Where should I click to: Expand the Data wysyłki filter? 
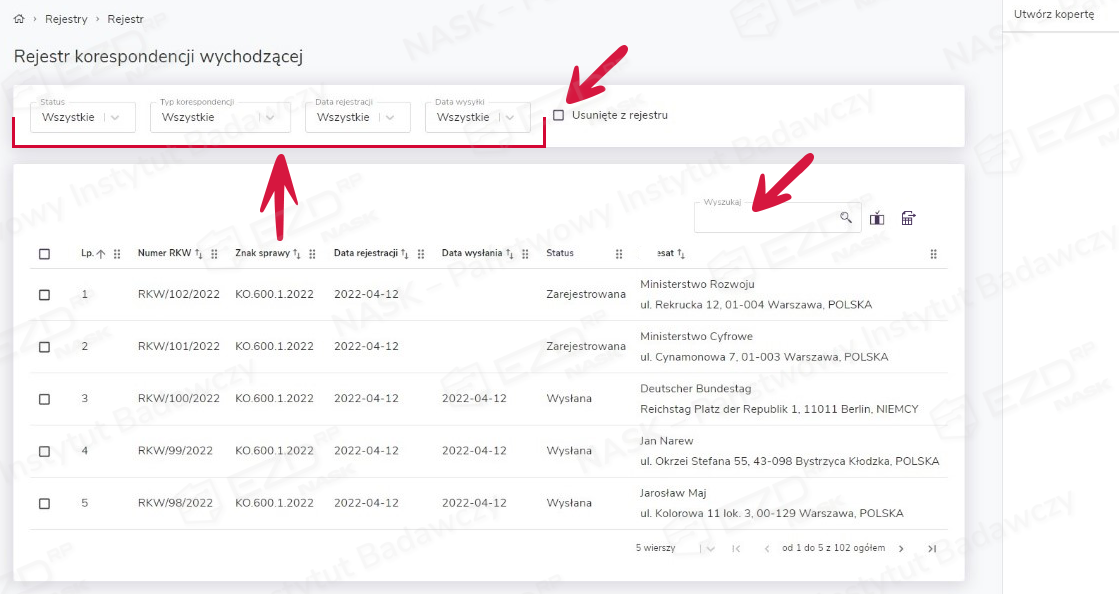click(510, 118)
